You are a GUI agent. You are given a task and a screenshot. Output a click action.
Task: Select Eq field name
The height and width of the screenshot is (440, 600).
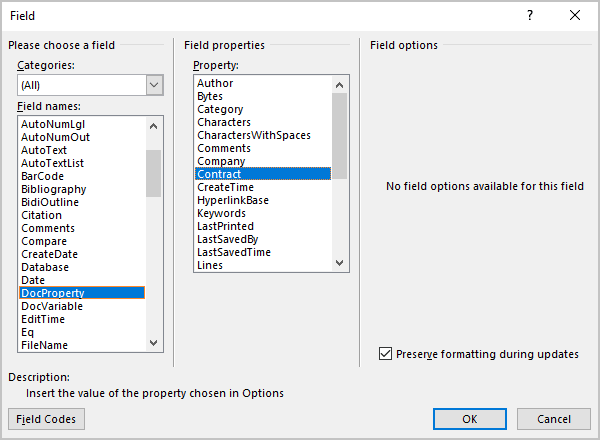click(82, 332)
